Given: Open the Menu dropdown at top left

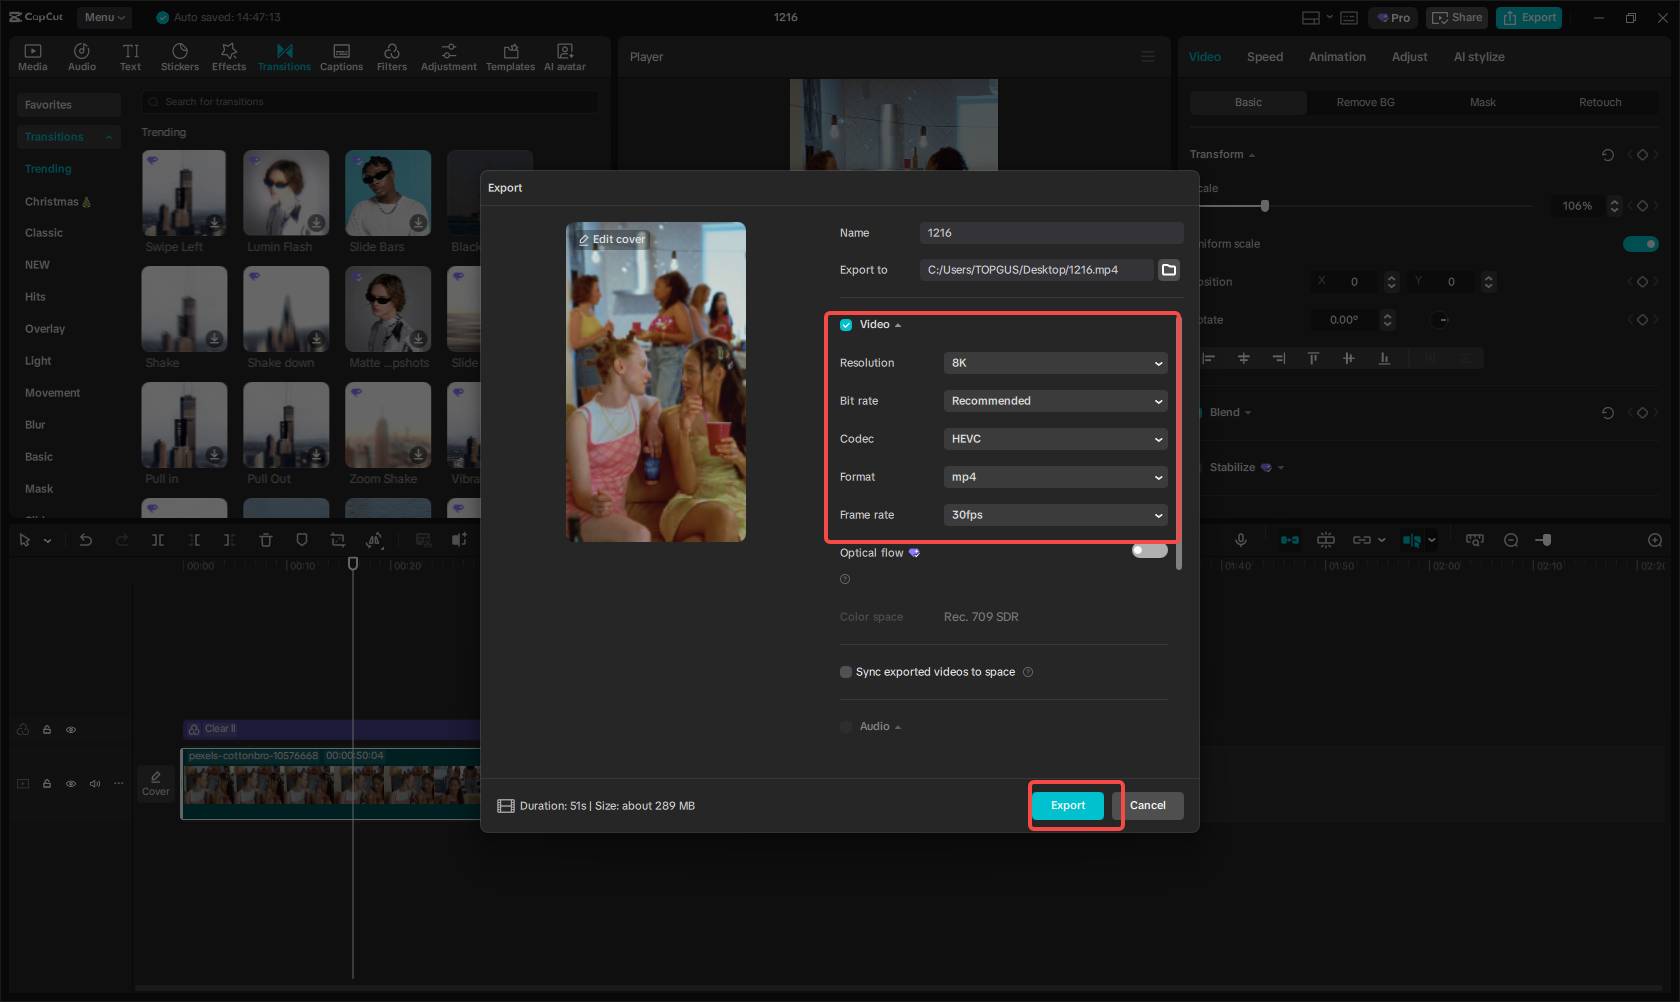Looking at the screenshot, I should point(104,17).
